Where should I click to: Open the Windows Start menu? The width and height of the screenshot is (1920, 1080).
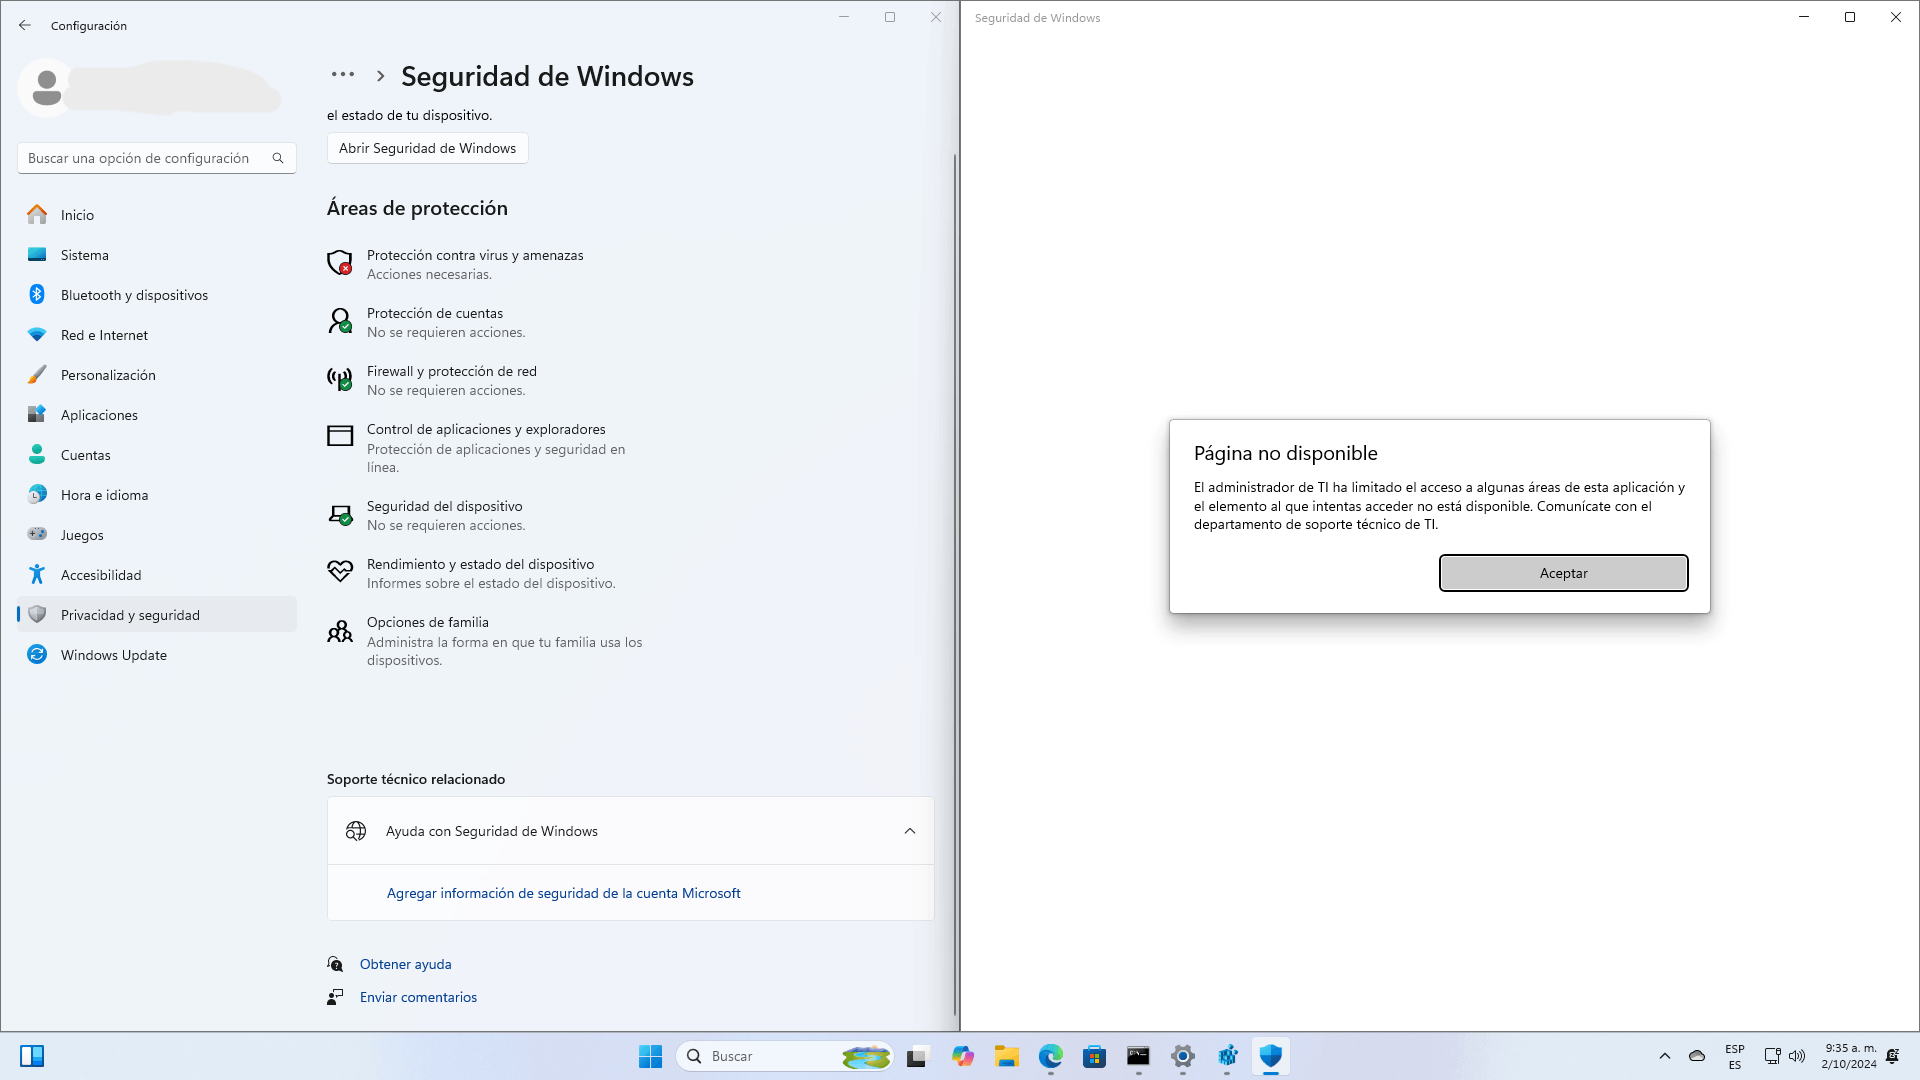click(x=650, y=1056)
